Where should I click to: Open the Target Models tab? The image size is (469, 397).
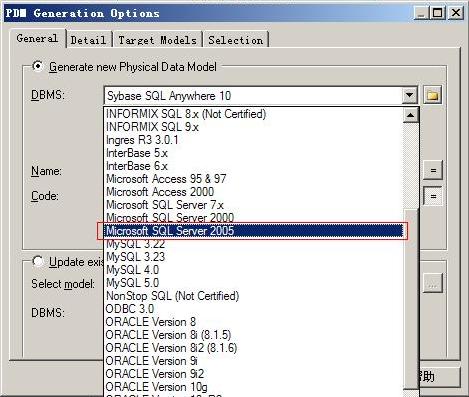pos(157,40)
